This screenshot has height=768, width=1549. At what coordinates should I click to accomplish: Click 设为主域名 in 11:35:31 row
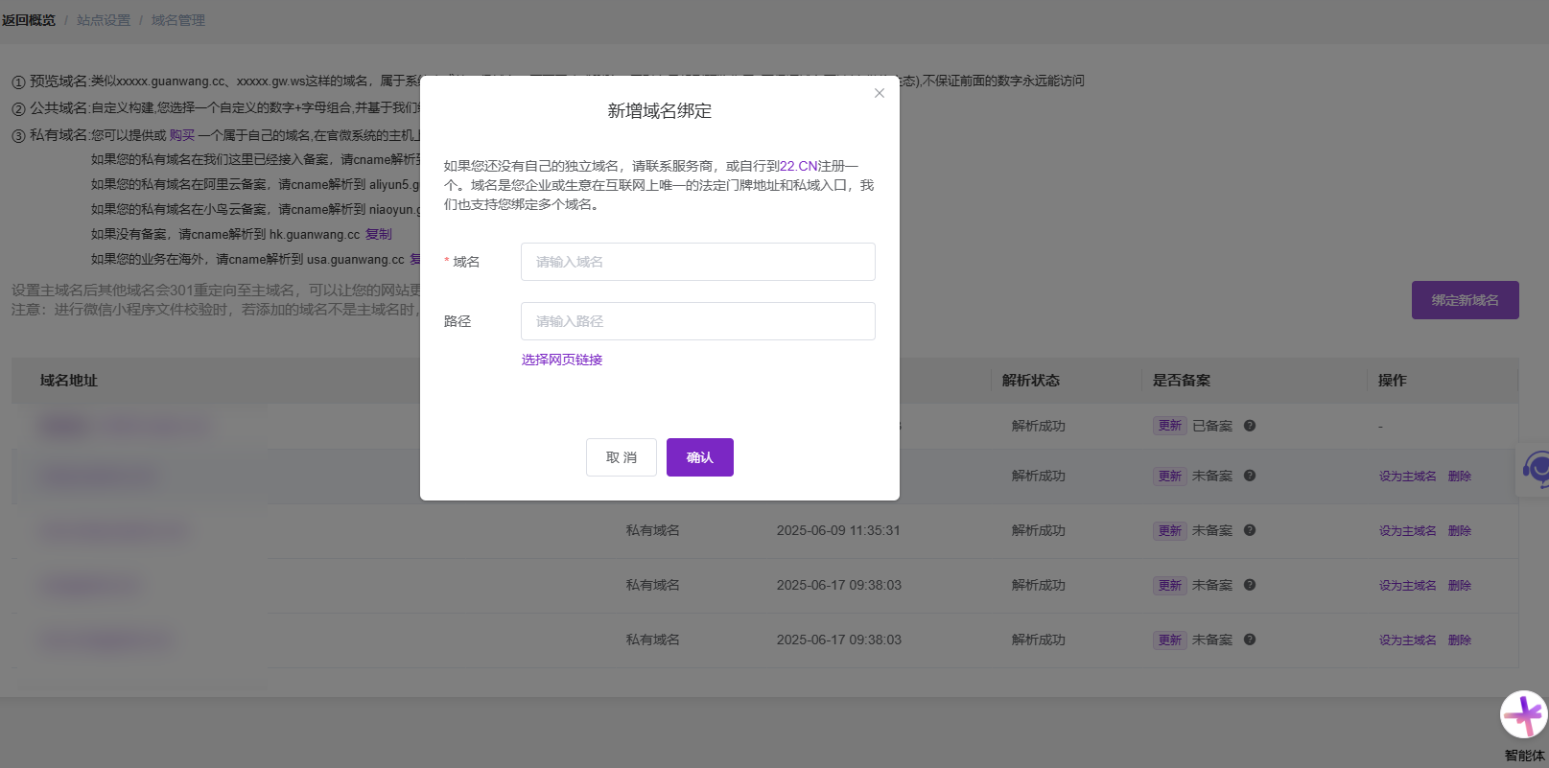1407,531
